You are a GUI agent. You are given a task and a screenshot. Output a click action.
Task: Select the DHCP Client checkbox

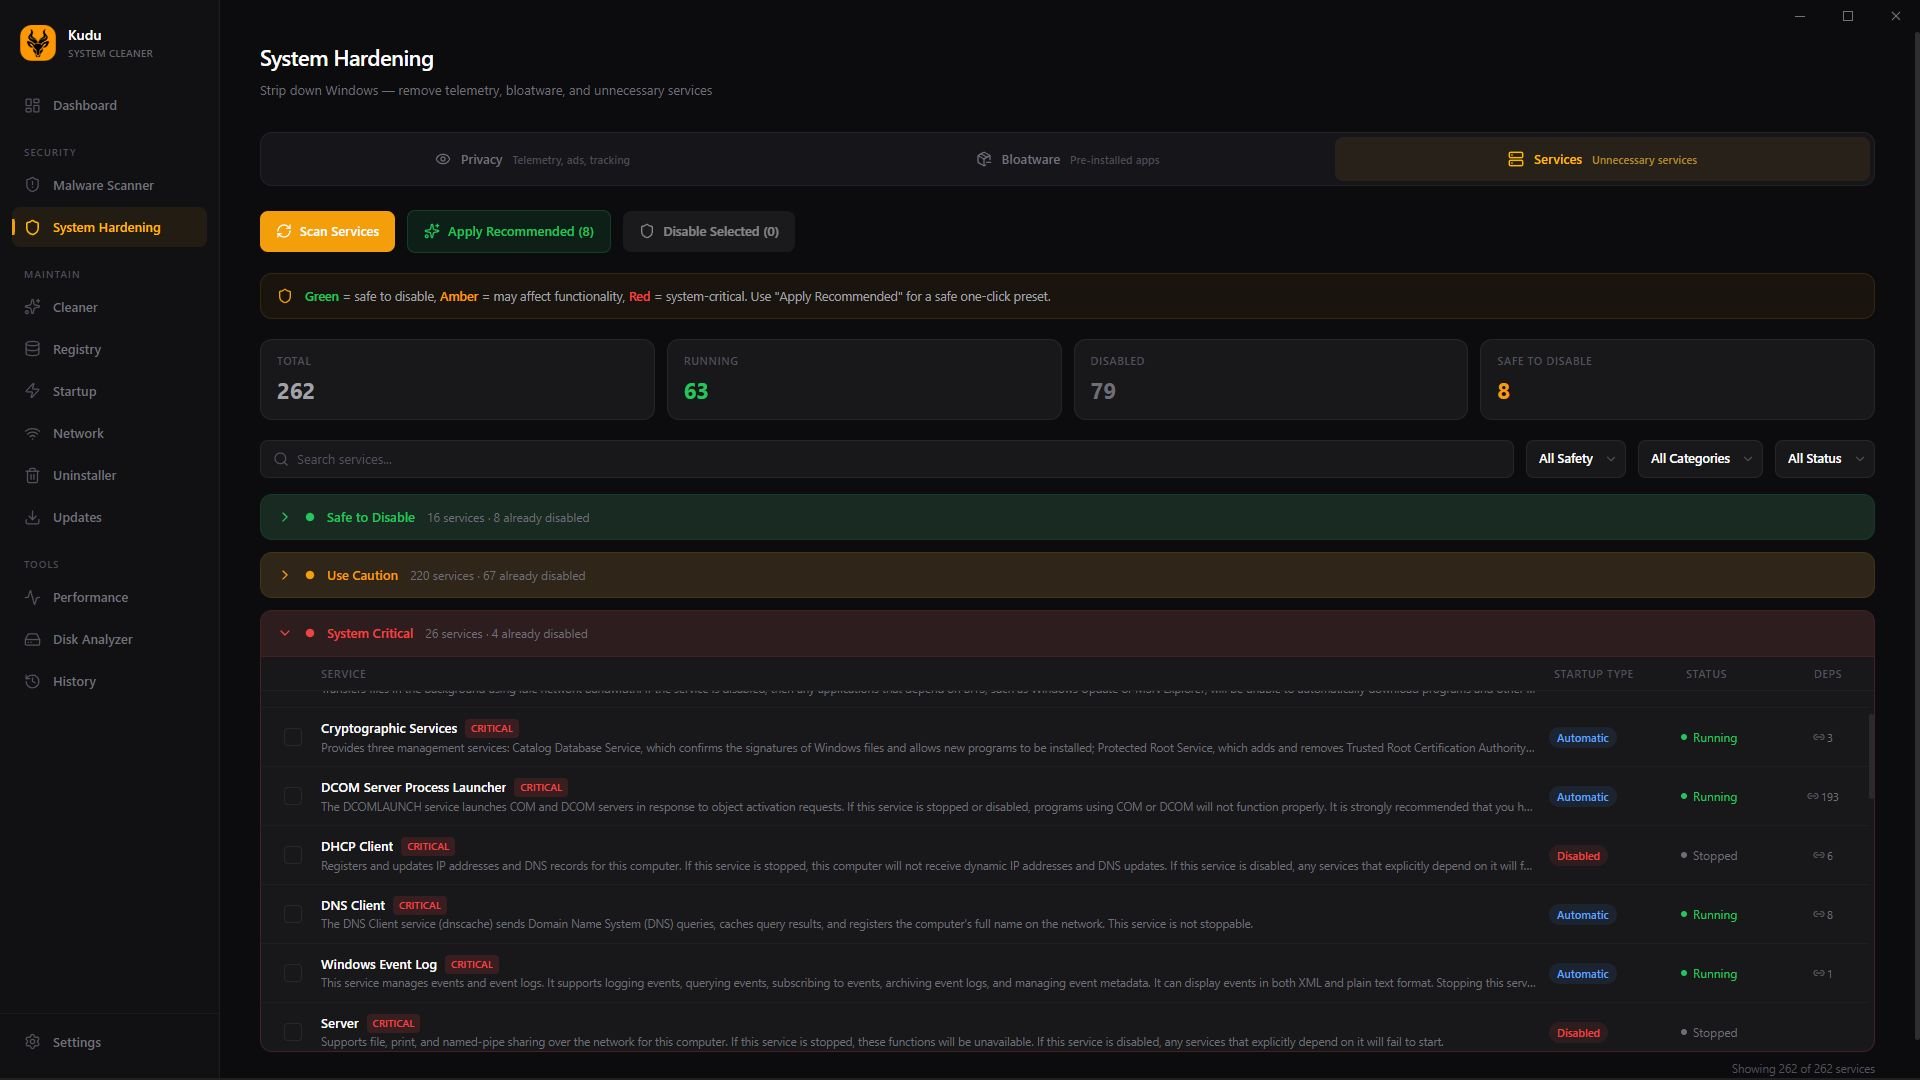click(x=293, y=856)
